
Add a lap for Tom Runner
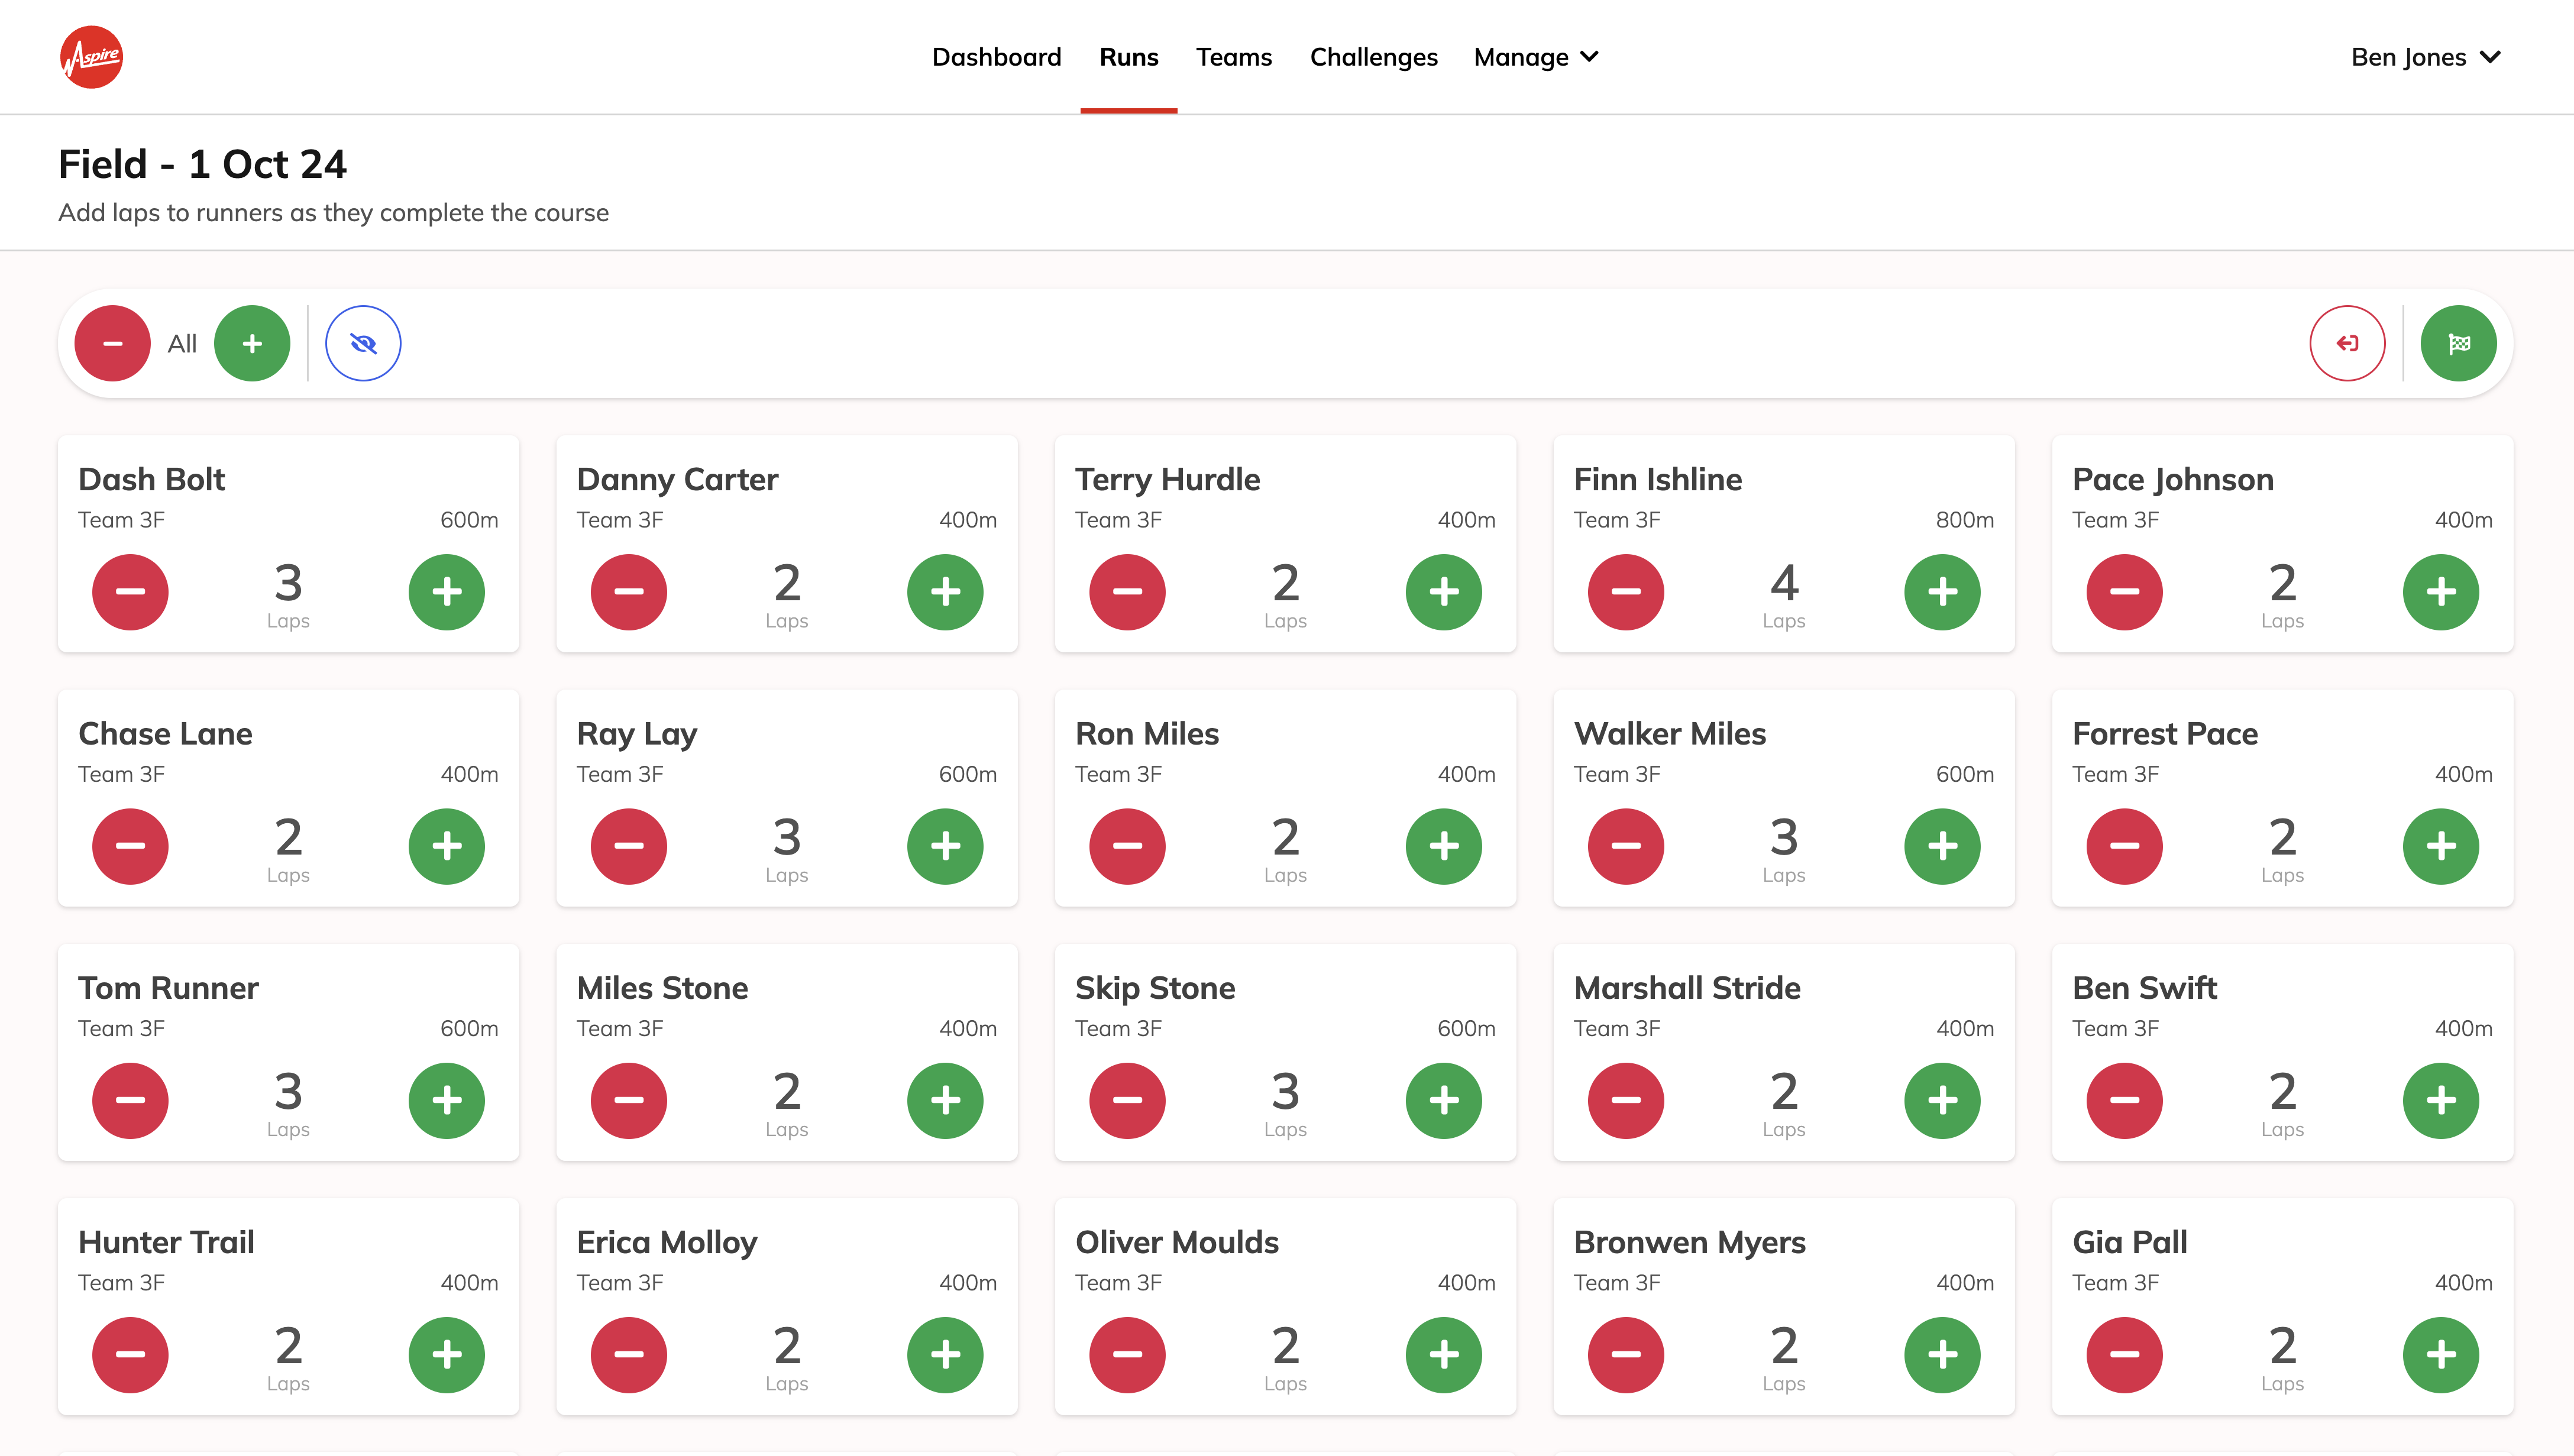447,1100
